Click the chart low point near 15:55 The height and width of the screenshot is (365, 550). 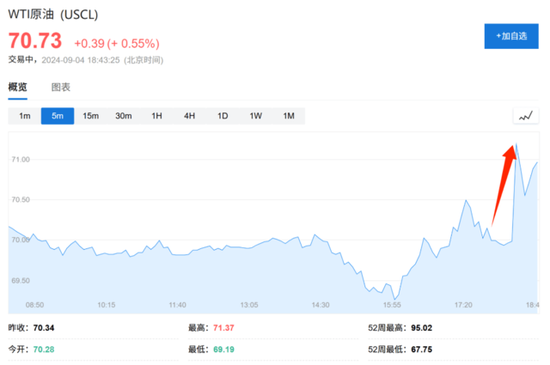[395, 299]
